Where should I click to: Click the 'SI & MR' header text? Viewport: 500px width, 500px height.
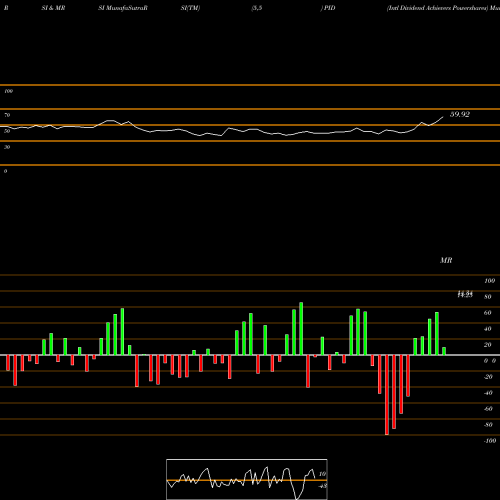[53, 8]
